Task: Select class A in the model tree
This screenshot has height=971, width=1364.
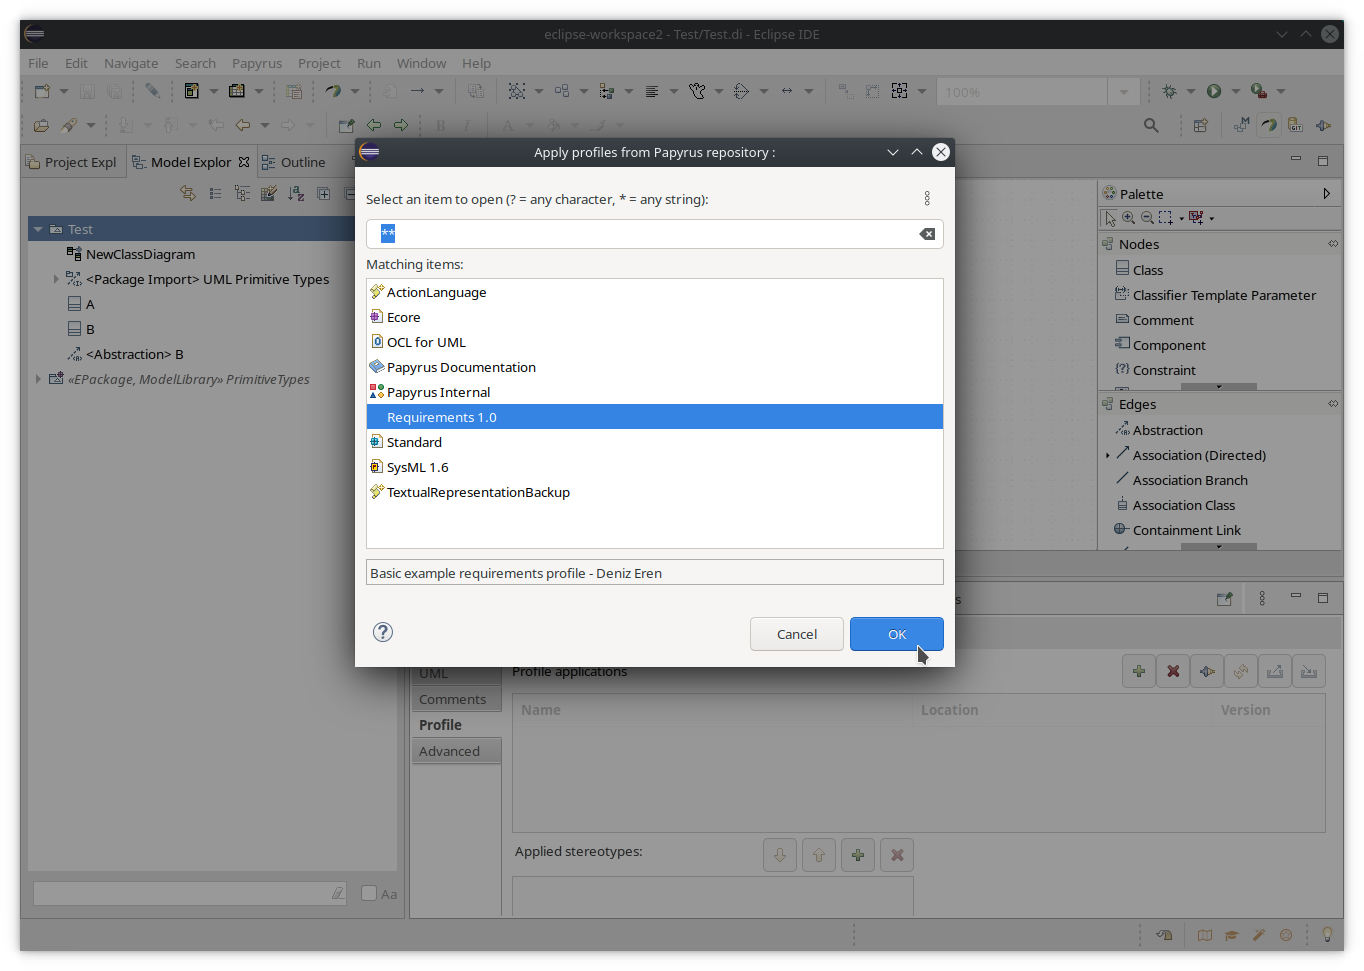Action: pos(81,304)
